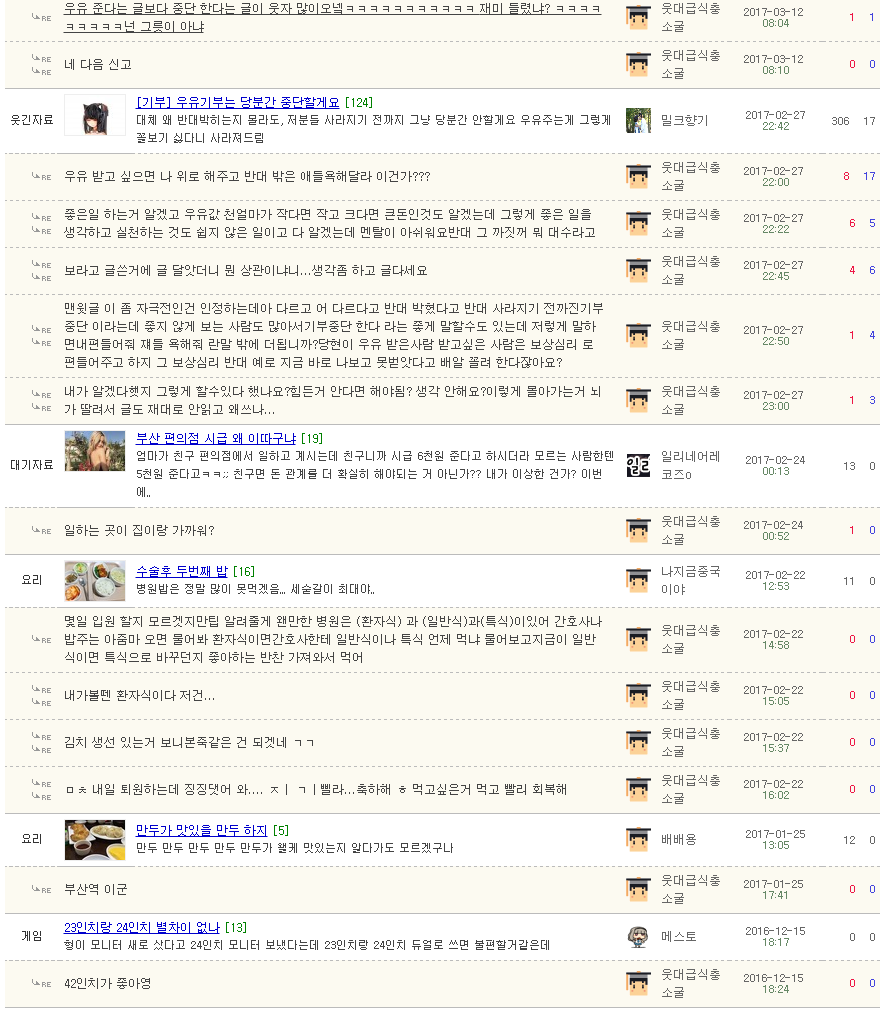The image size is (886, 1013).
Task: Click the 밀크향기 author avatar icon
Action: (638, 120)
